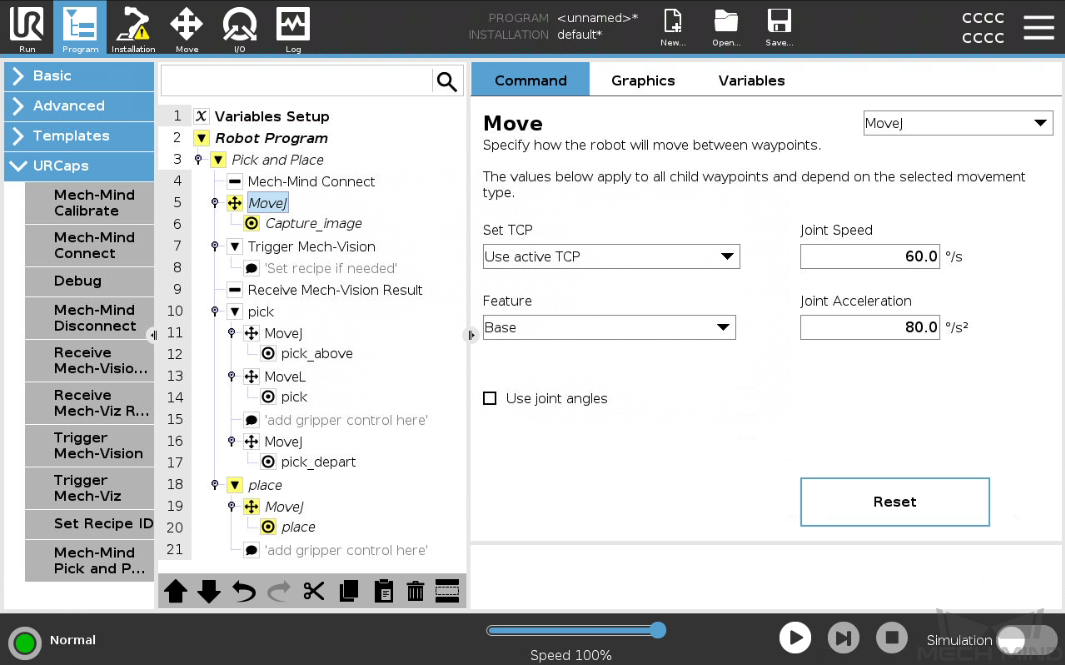This screenshot has height=665, width=1065.
Task: Click the Open folder icon
Action: pos(726,27)
